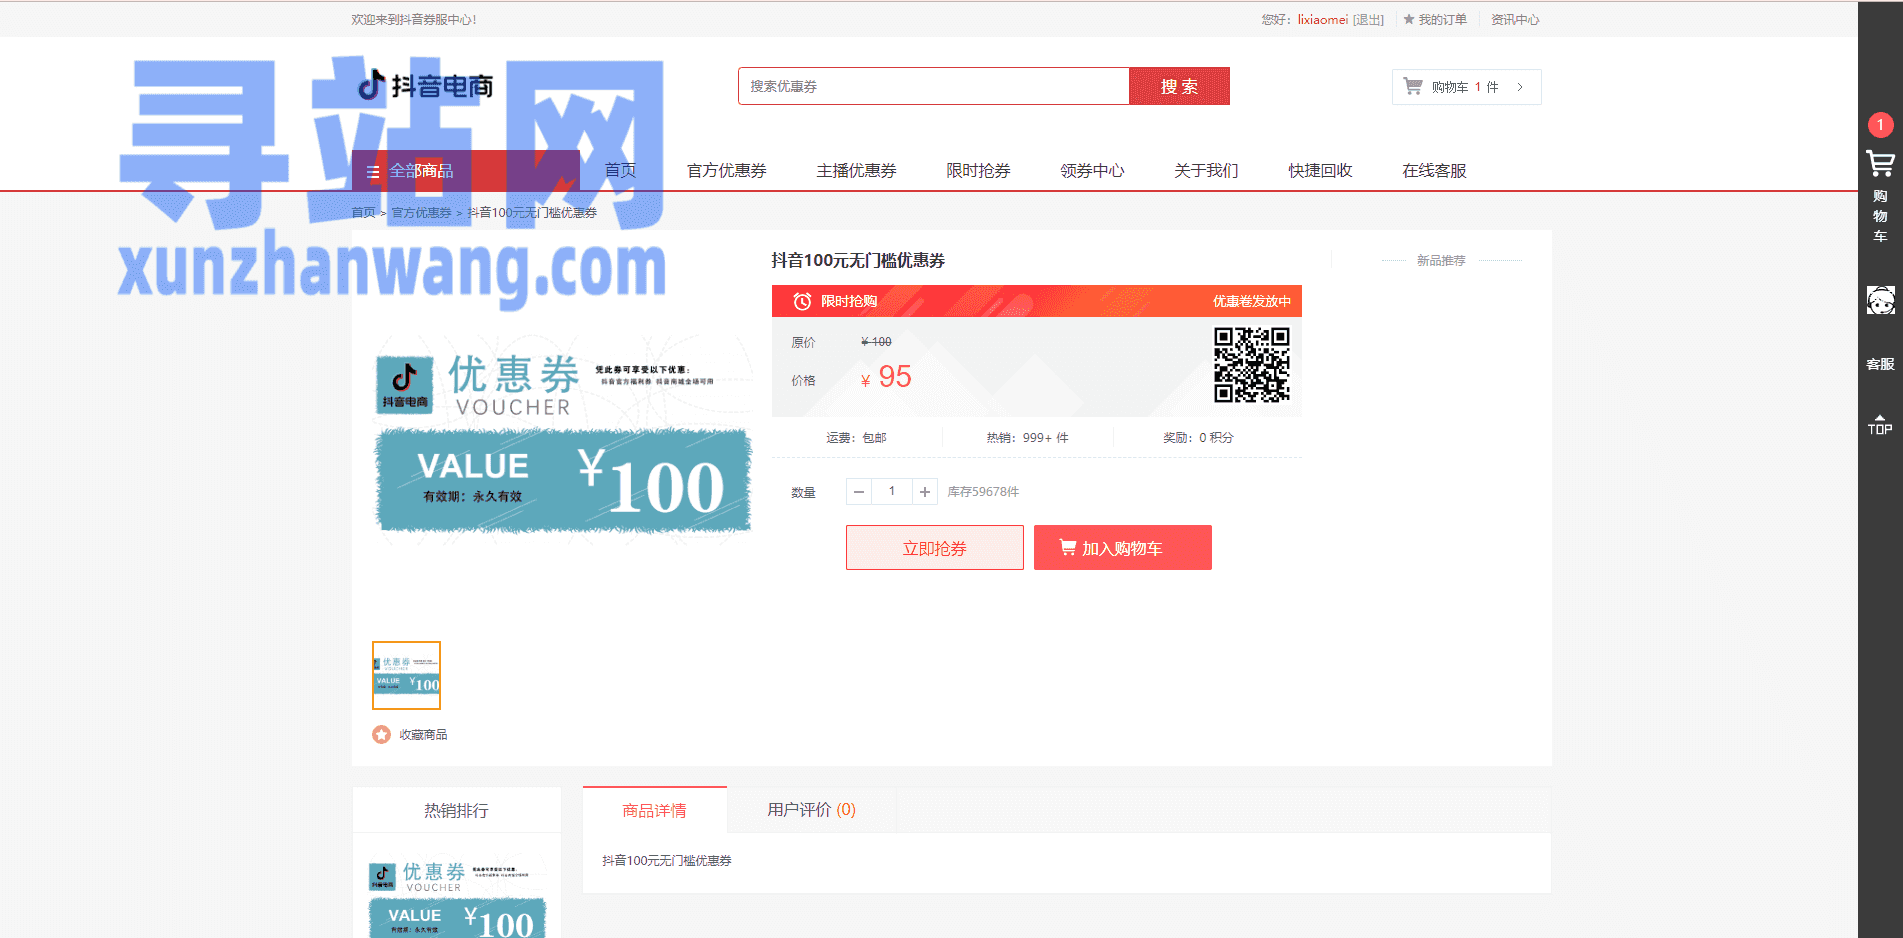Expand the cart arrow chevron
The width and height of the screenshot is (1903, 938).
pos(1520,87)
